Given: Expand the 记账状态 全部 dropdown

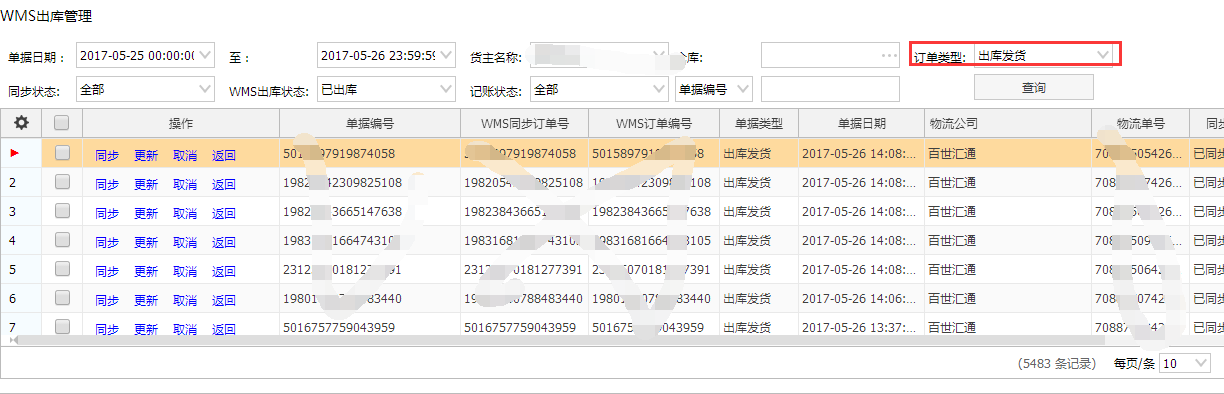Looking at the screenshot, I should coord(658,90).
